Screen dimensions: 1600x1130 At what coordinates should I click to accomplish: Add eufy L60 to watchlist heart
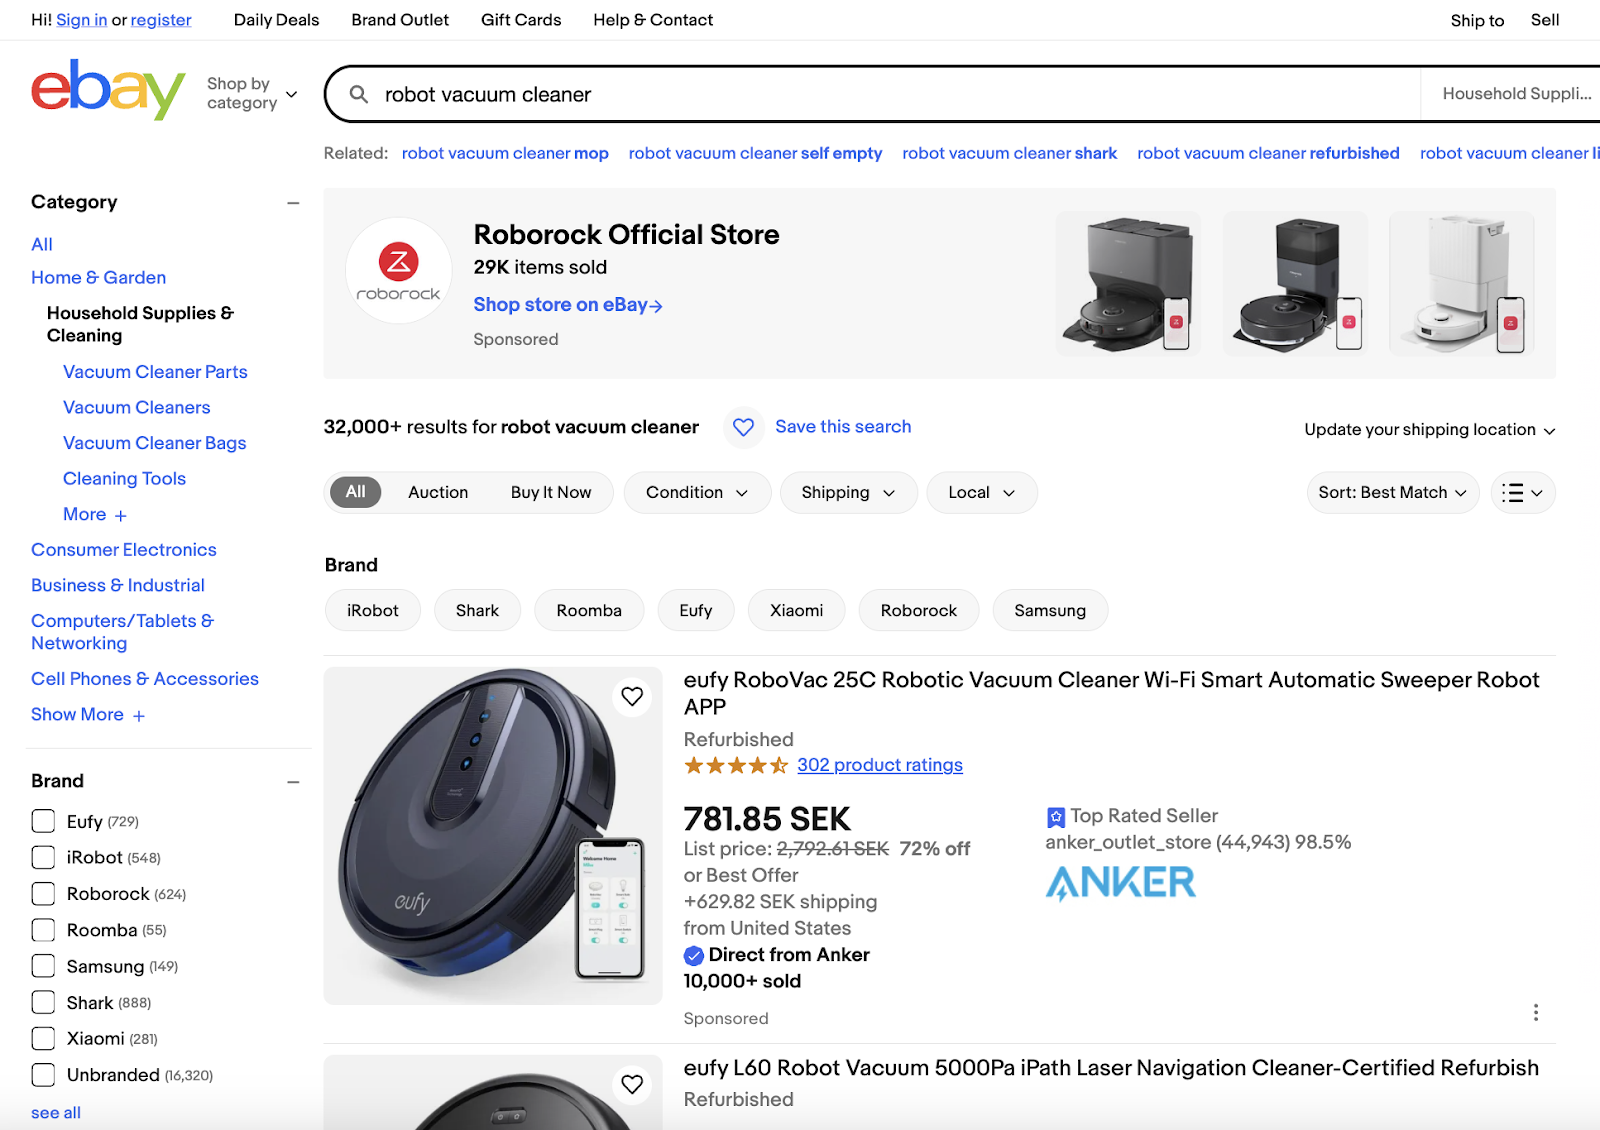(x=632, y=1084)
